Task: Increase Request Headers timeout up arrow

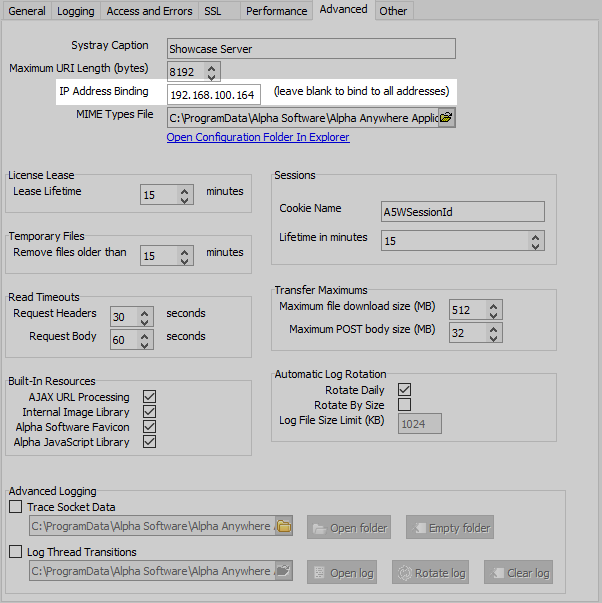Action: point(145,313)
